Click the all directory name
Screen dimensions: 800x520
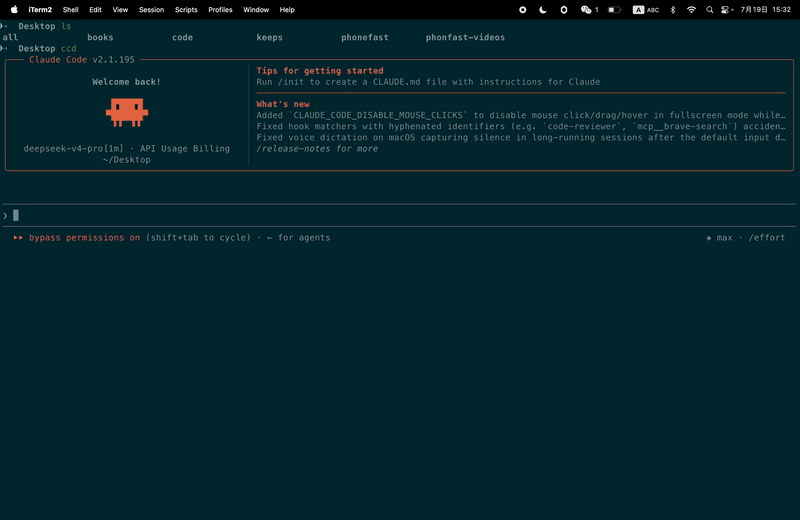(x=10, y=37)
